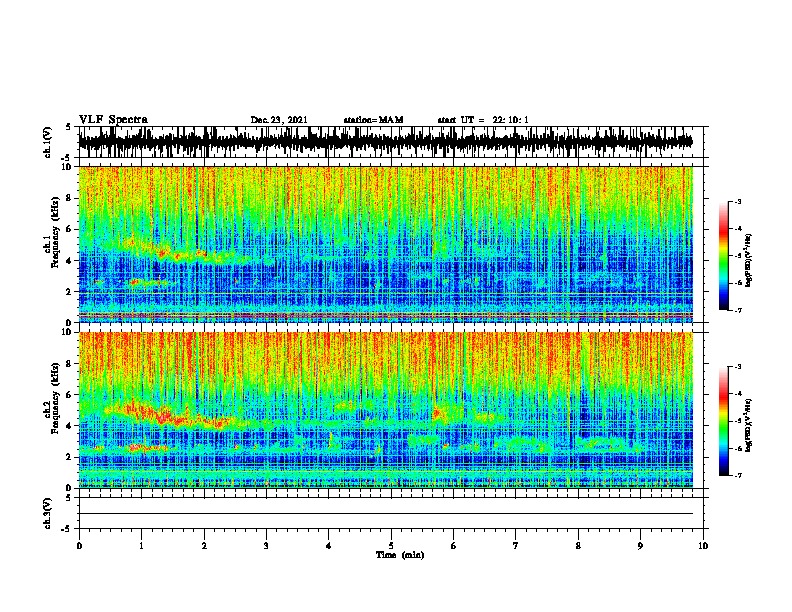Image resolution: width=792 pixels, height=612 pixels.
Task: Click the time axis tick label "4"
Action: (x=329, y=546)
